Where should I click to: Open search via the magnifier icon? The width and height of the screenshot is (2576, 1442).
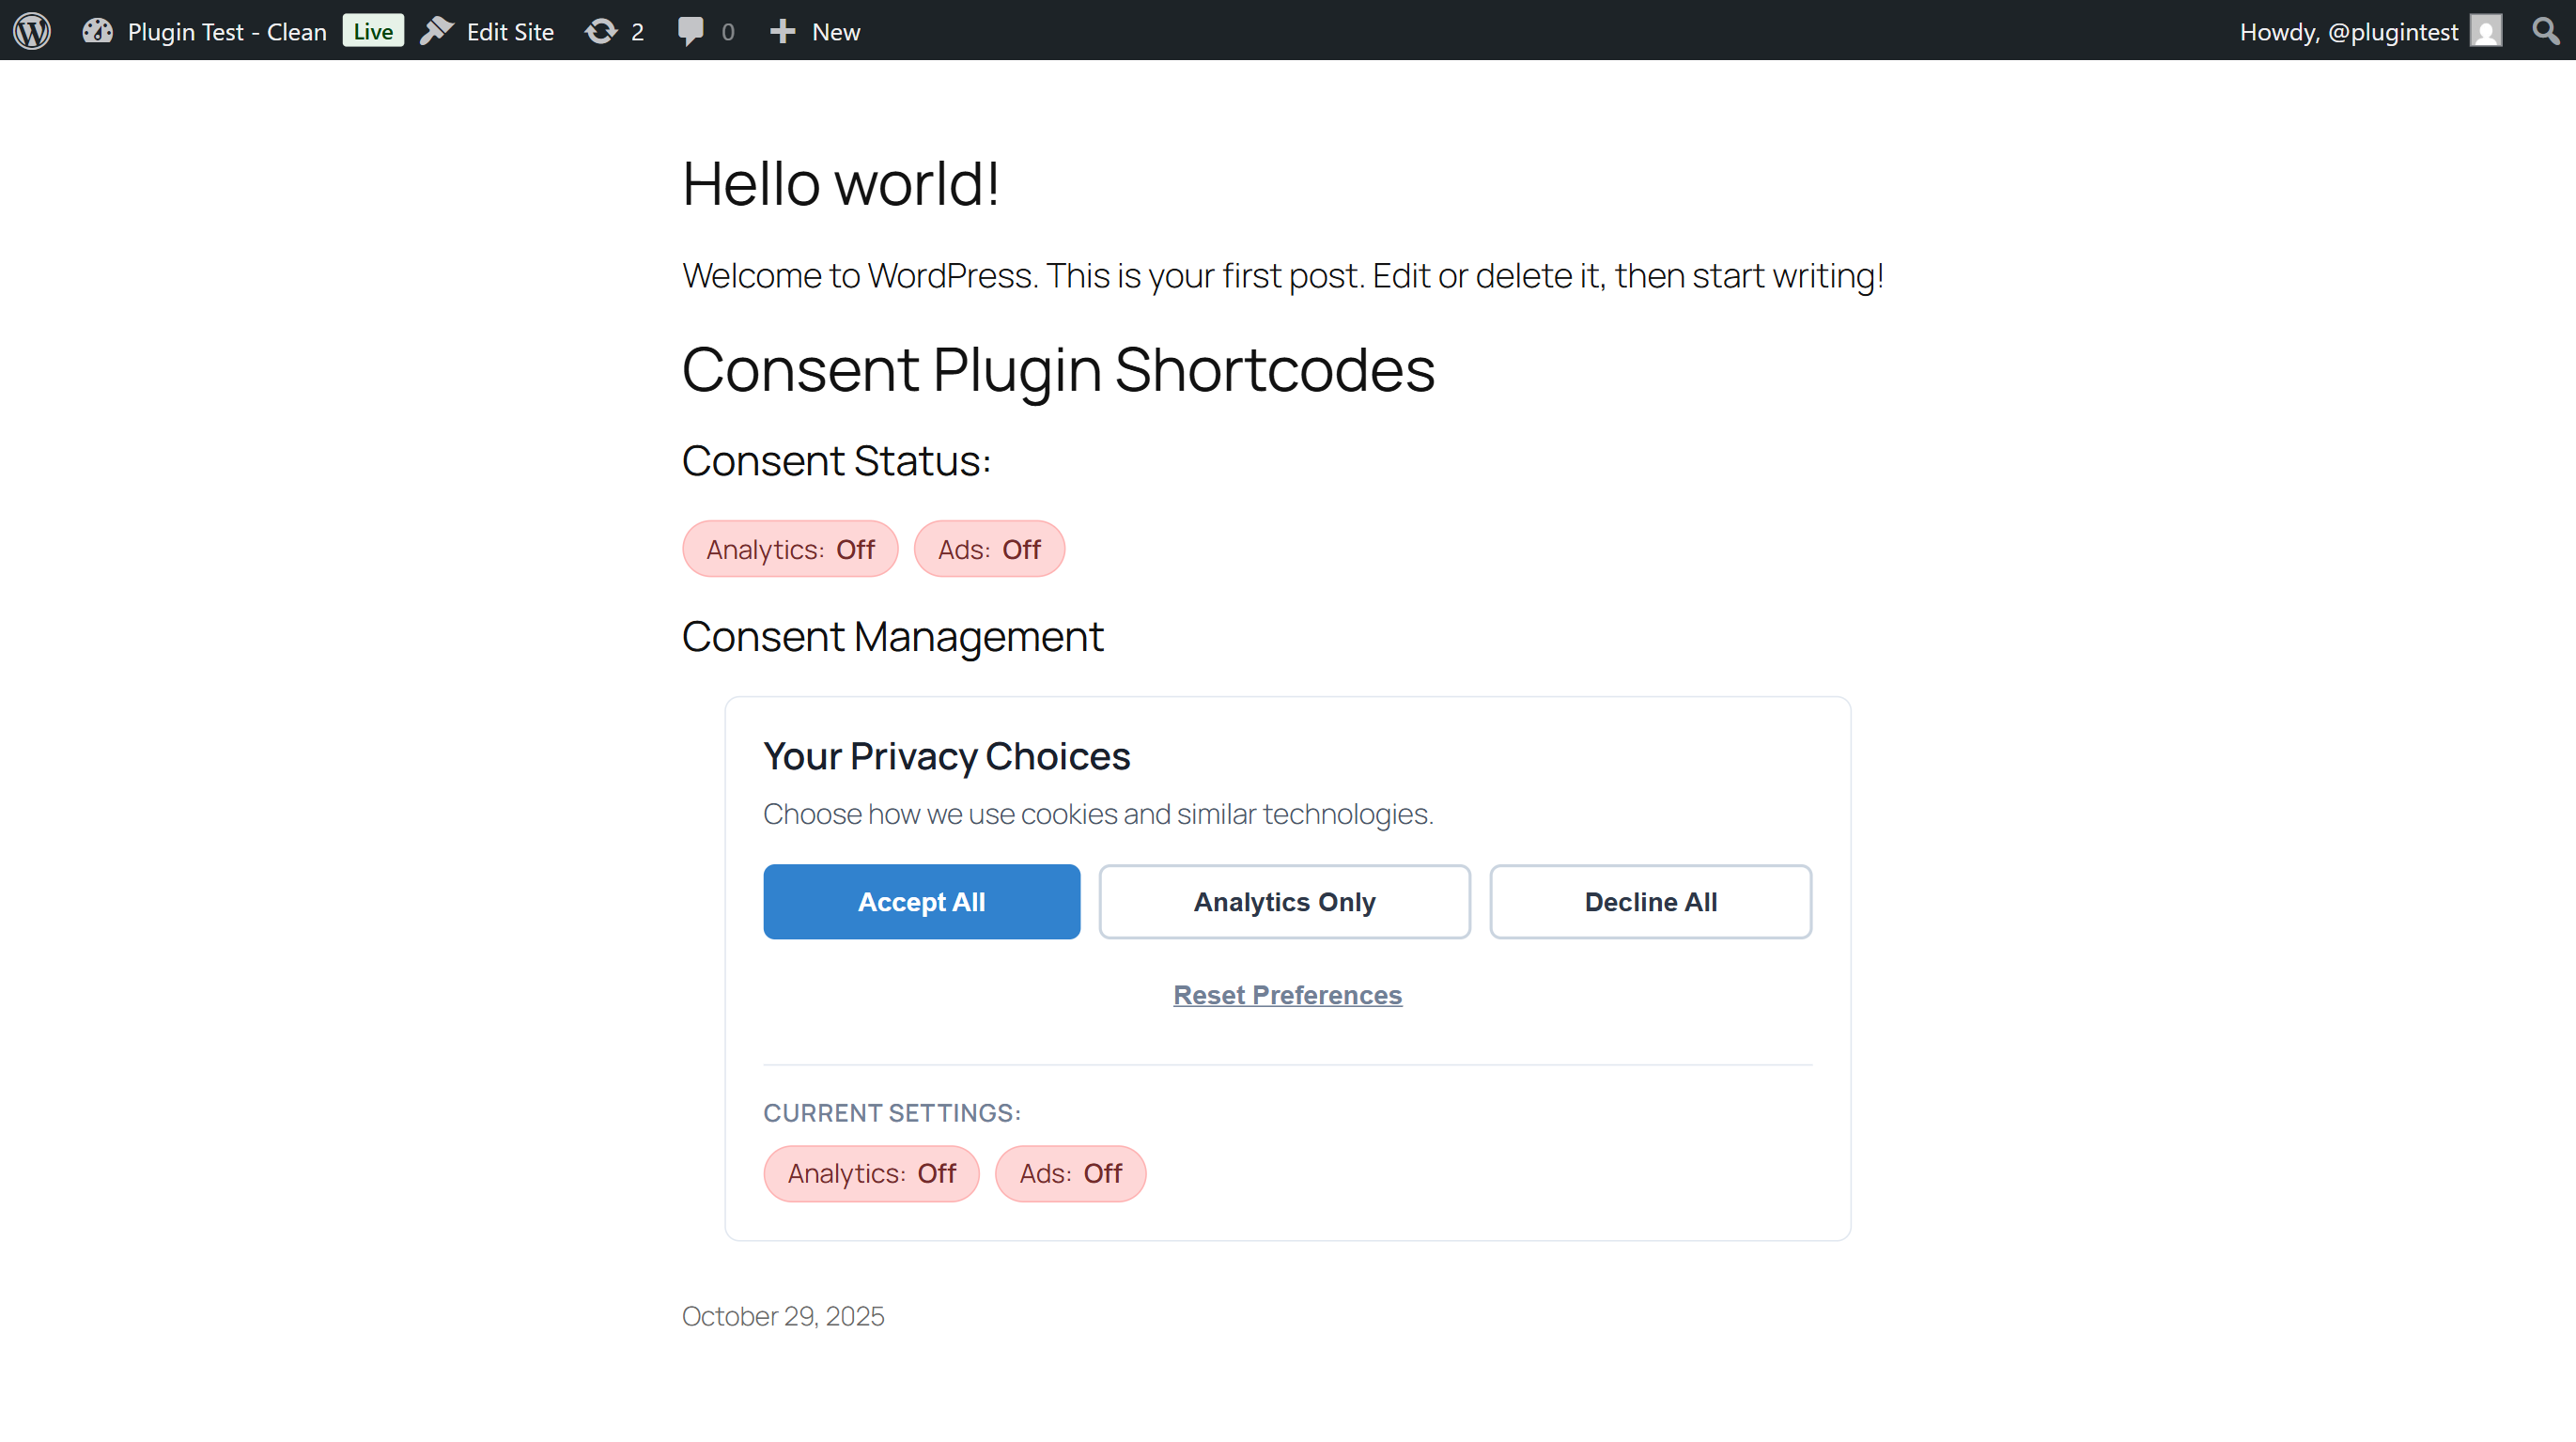(x=2546, y=31)
